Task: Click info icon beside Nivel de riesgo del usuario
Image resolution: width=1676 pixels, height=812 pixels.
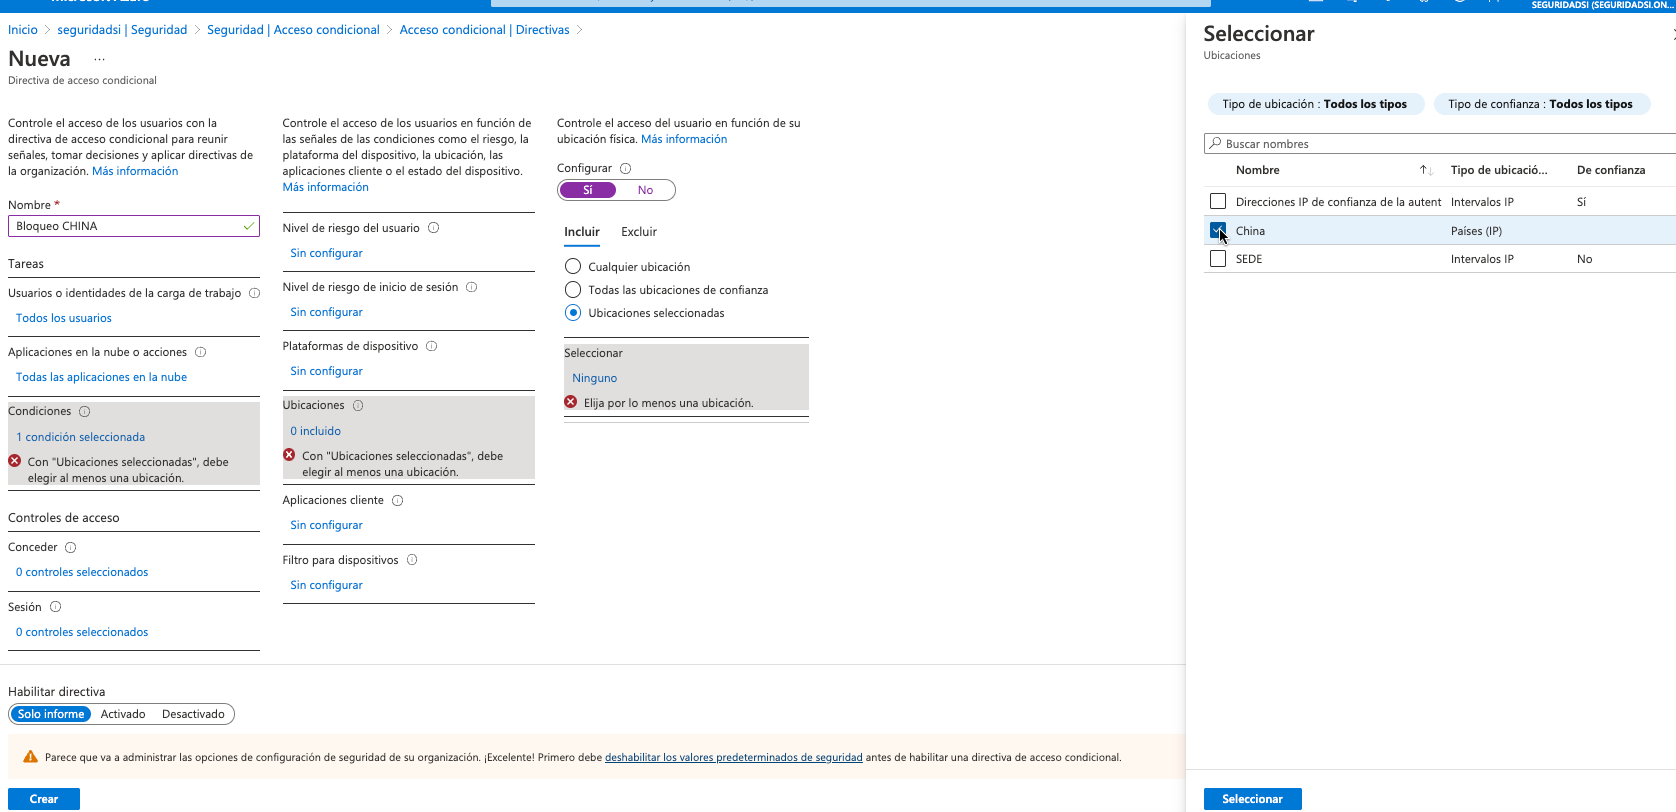Action: 434,228
